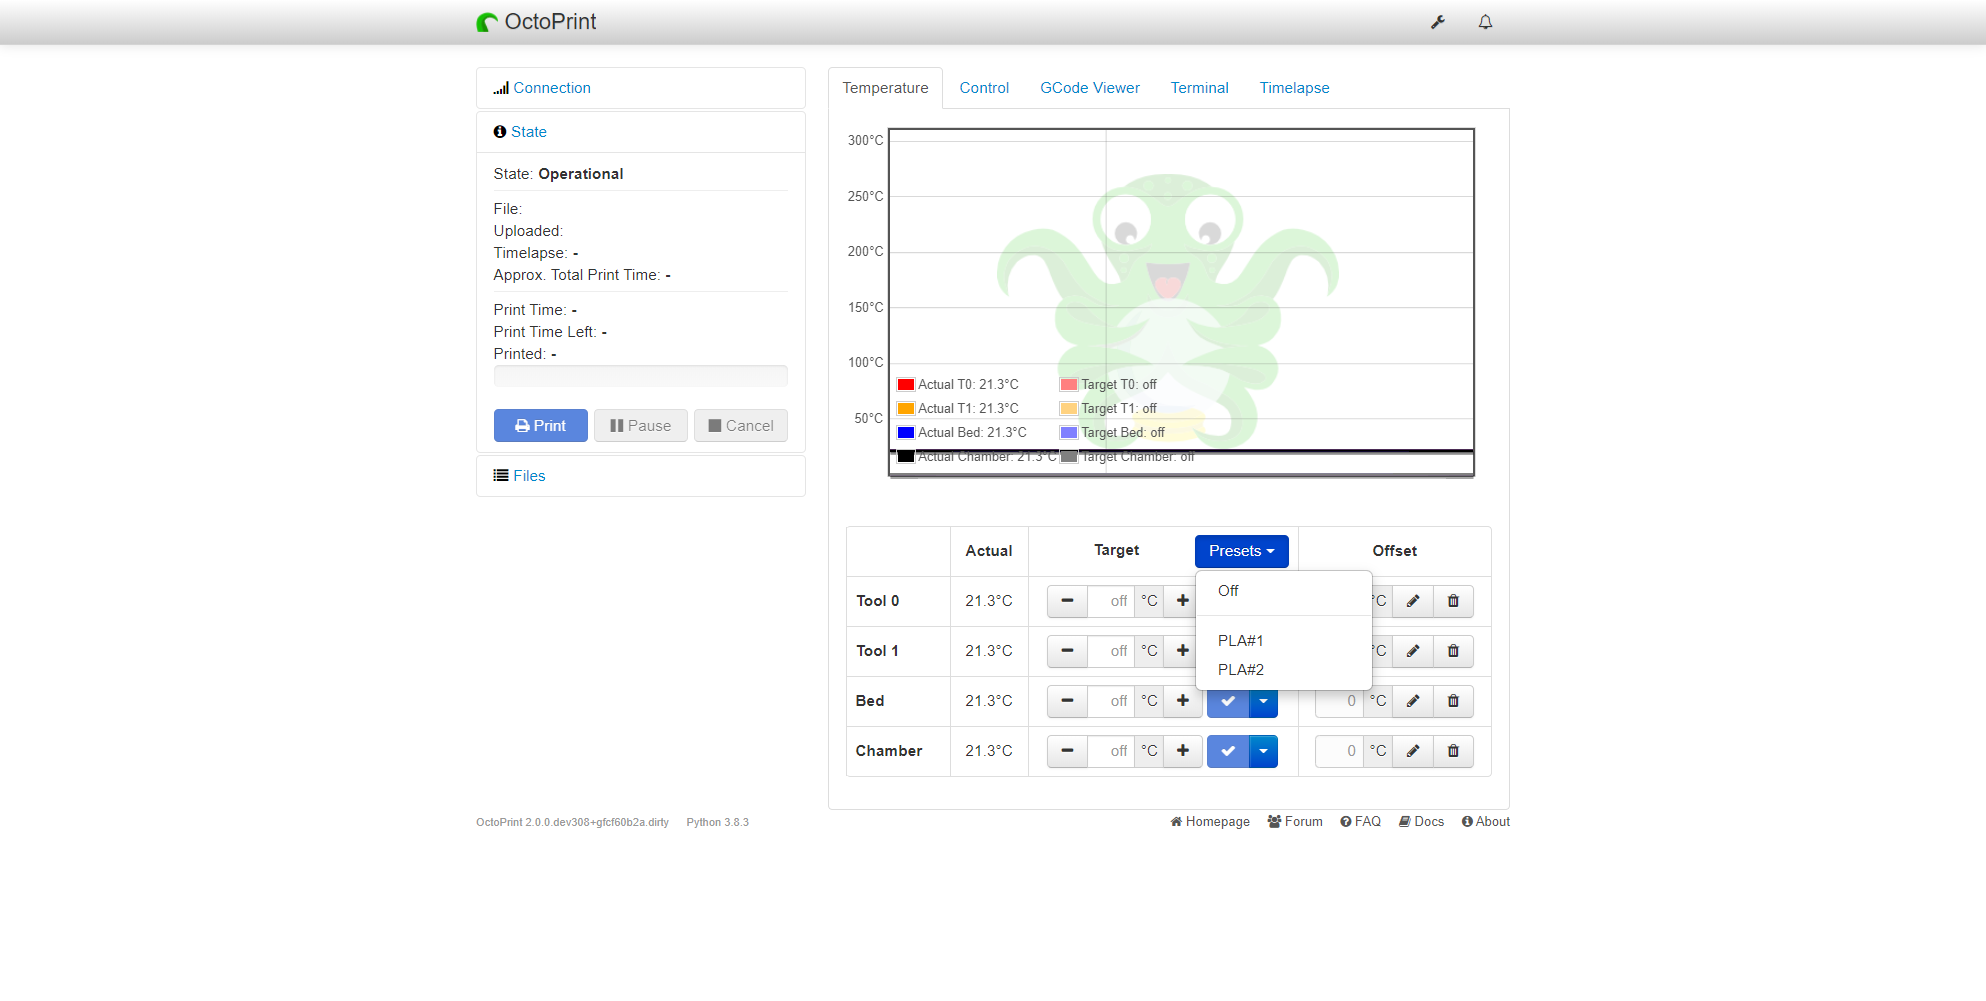Delete the Tool 1 temperature offset

pos(1453,651)
